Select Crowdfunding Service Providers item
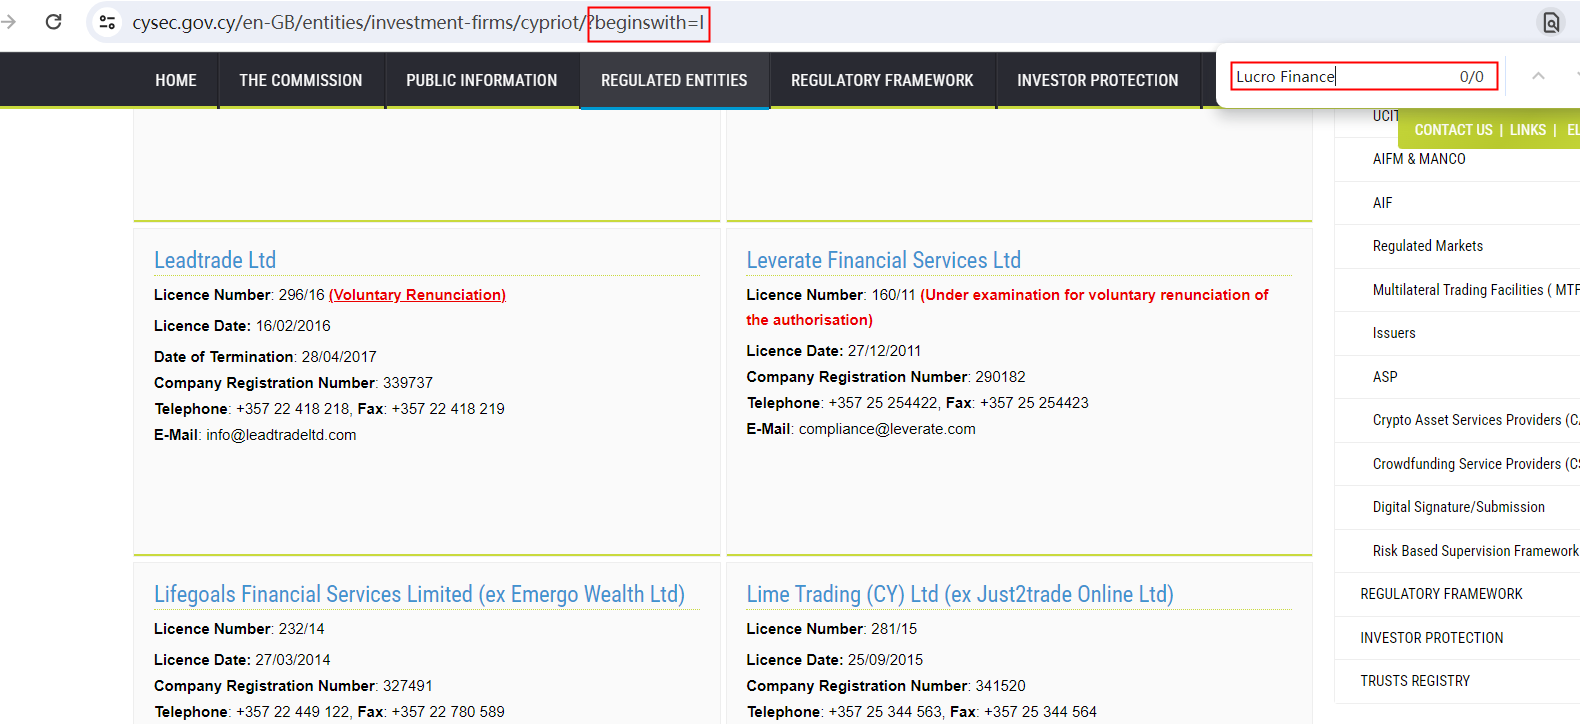Screen dimensions: 1580x724 click(1475, 464)
